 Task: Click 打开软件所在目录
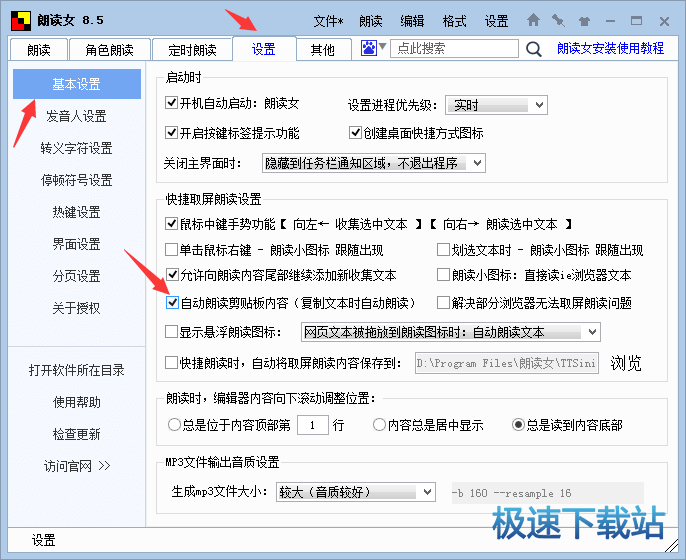(77, 370)
